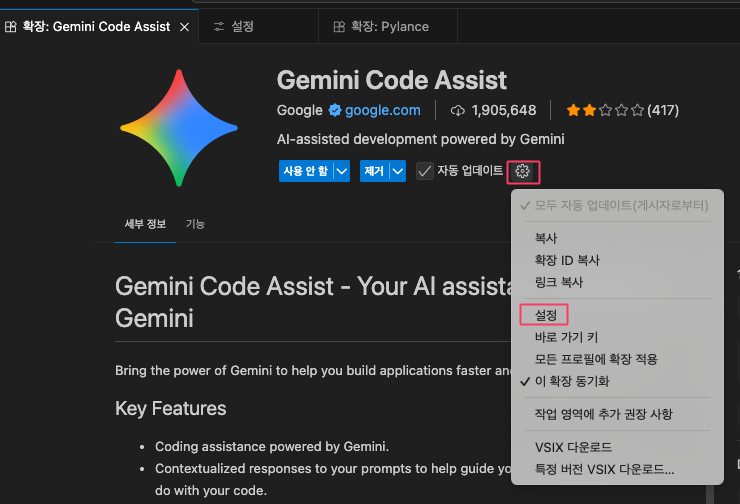This screenshot has height=504, width=740.
Task: Open the extension manage gear icon
Action: 522,171
